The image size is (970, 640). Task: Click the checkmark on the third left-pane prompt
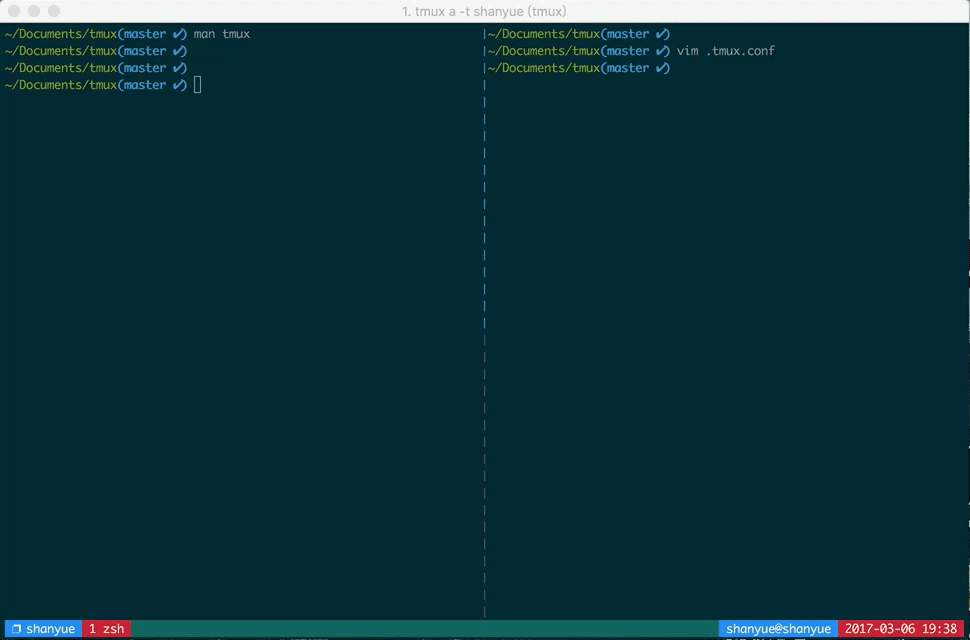(x=177, y=67)
